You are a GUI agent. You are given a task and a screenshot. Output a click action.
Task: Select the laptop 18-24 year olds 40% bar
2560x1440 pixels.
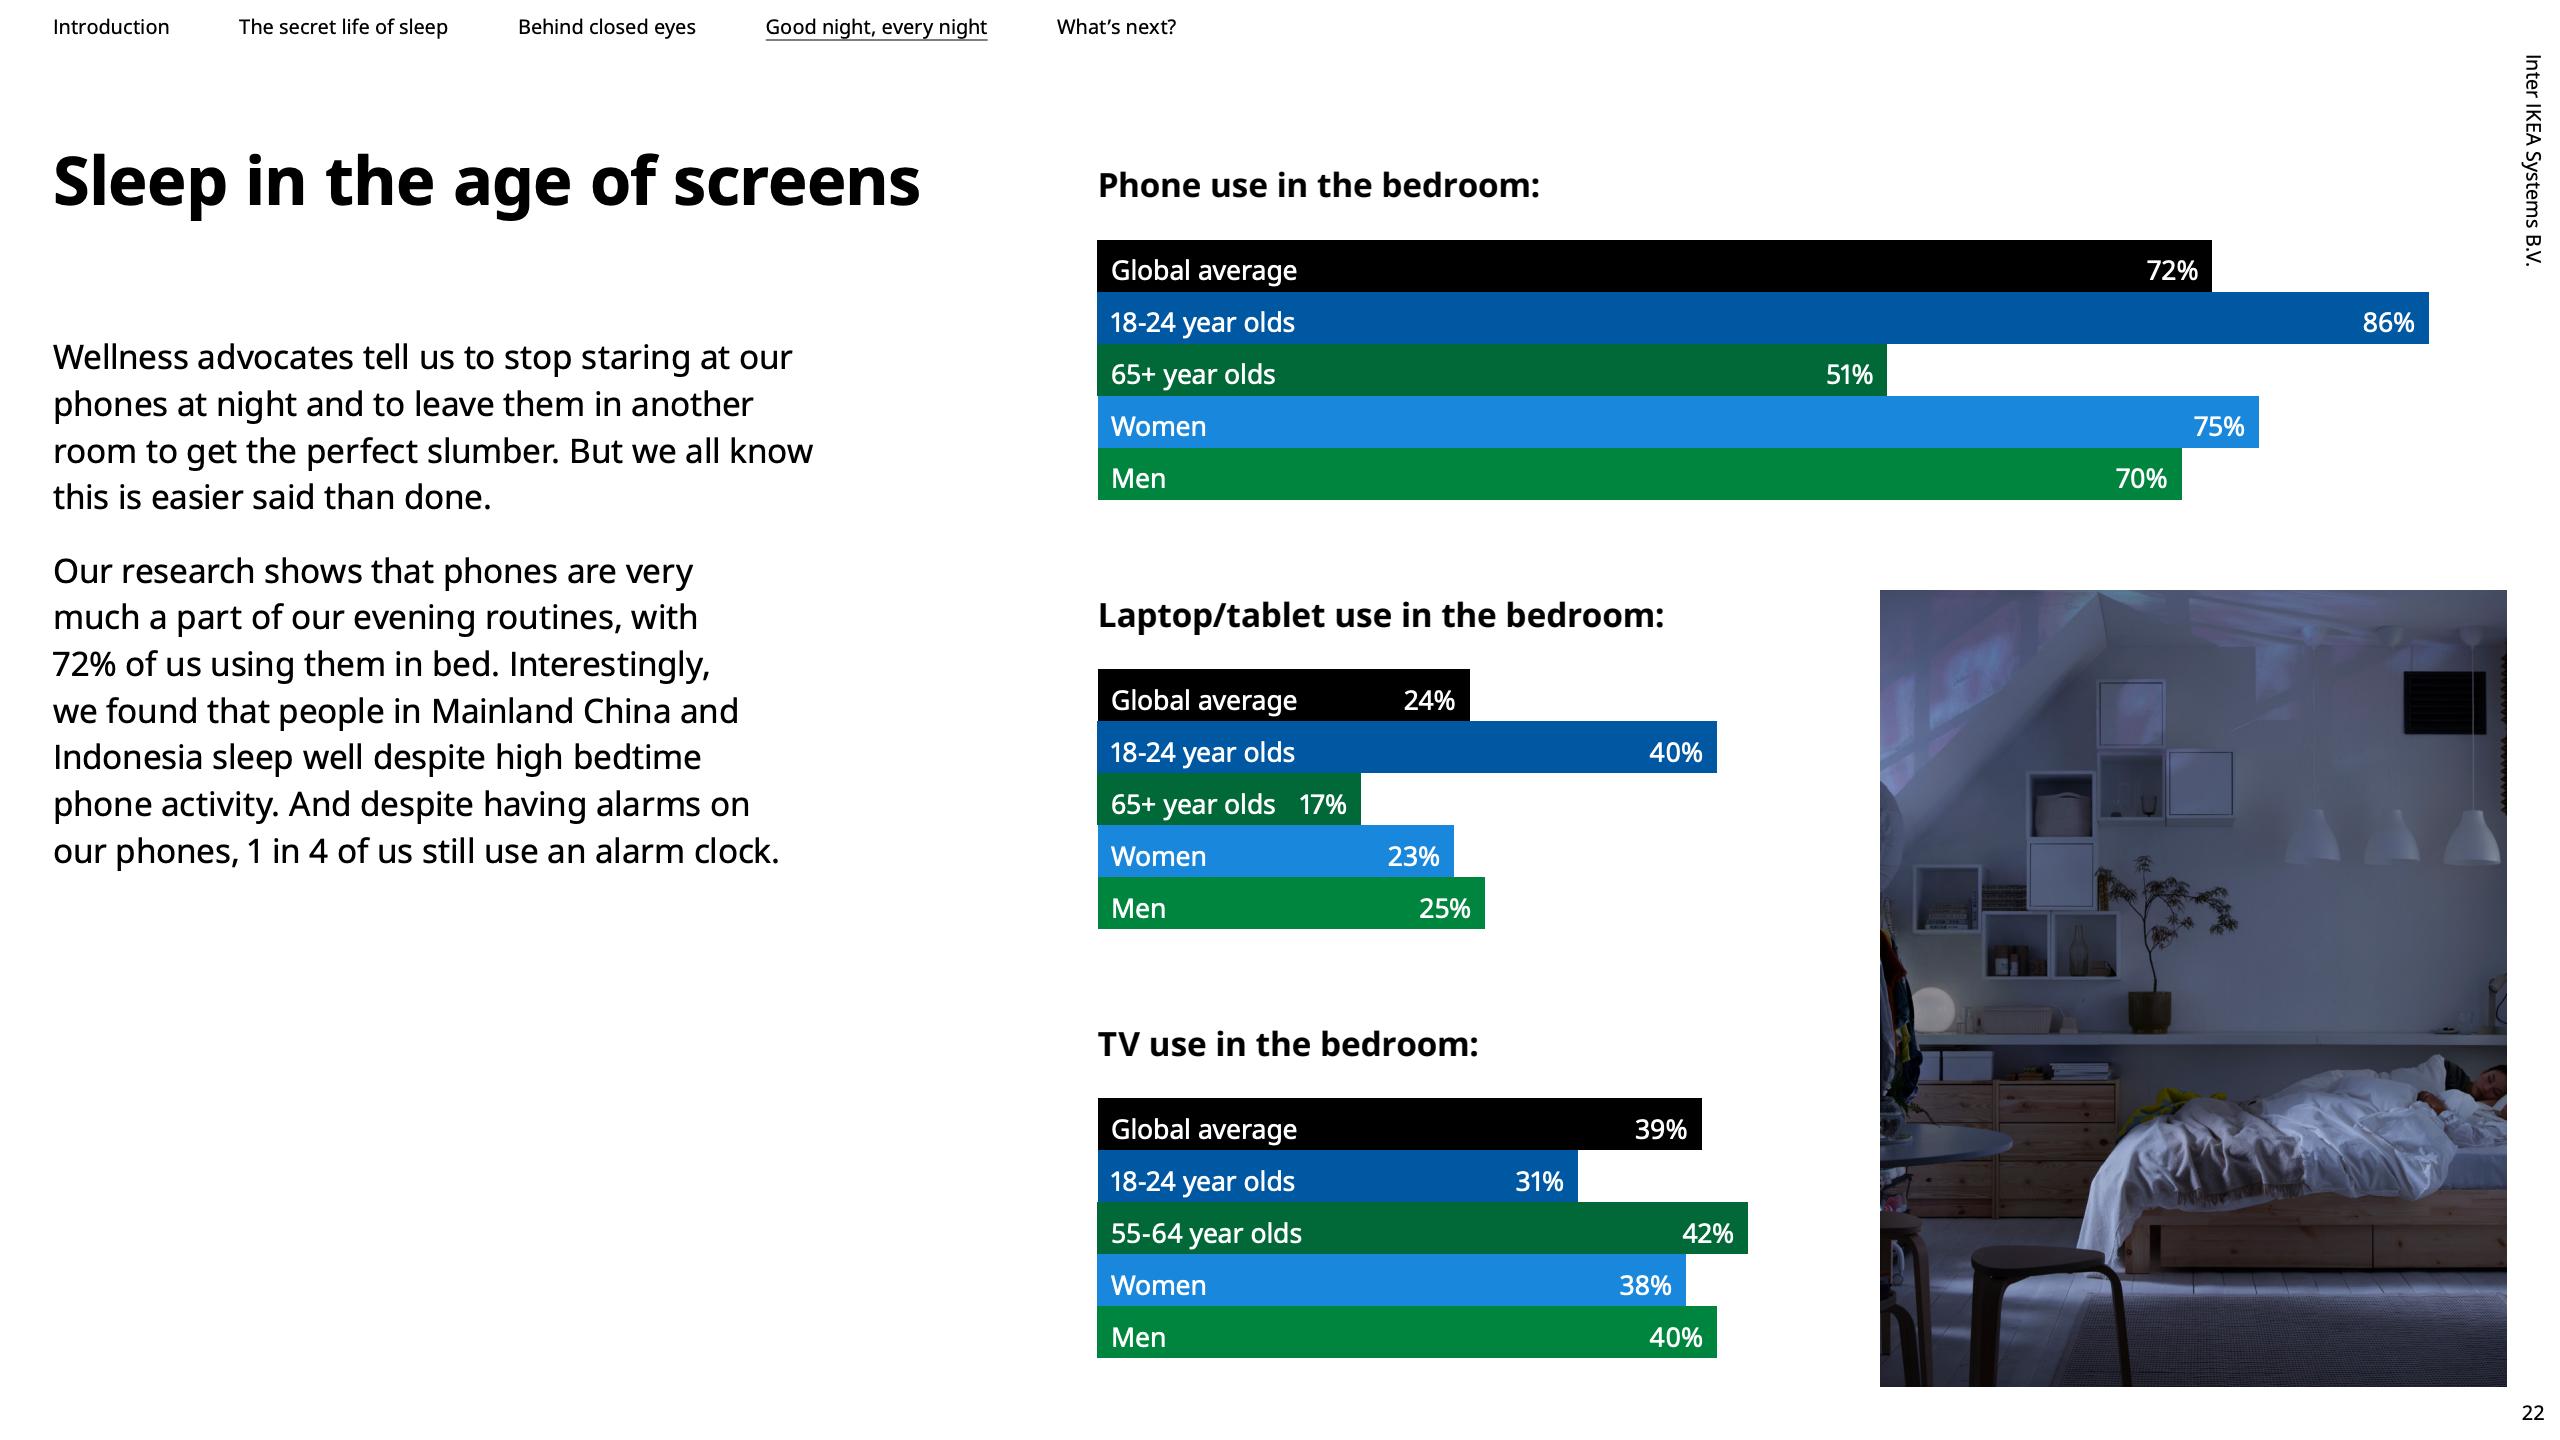pyautogui.click(x=1407, y=747)
